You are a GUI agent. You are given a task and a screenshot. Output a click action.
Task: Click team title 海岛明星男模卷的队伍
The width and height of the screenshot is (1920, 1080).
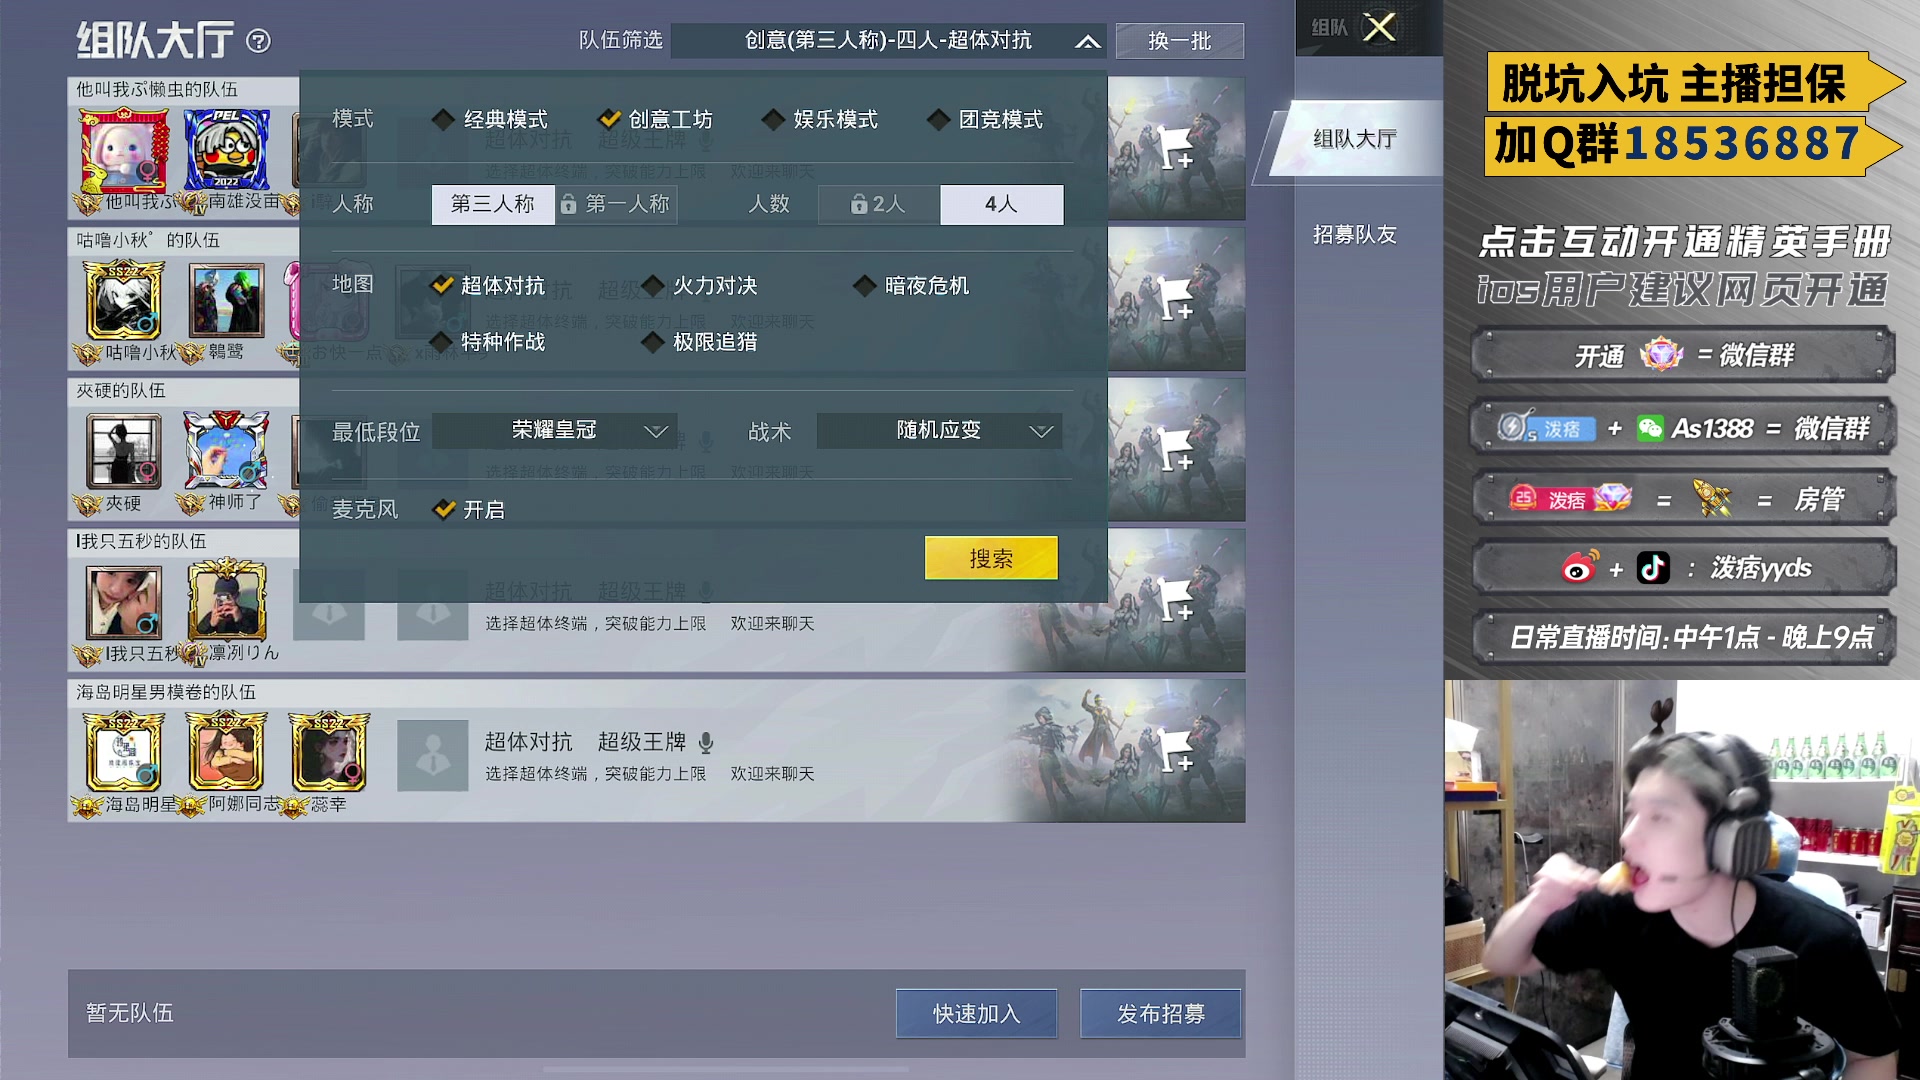tap(166, 692)
